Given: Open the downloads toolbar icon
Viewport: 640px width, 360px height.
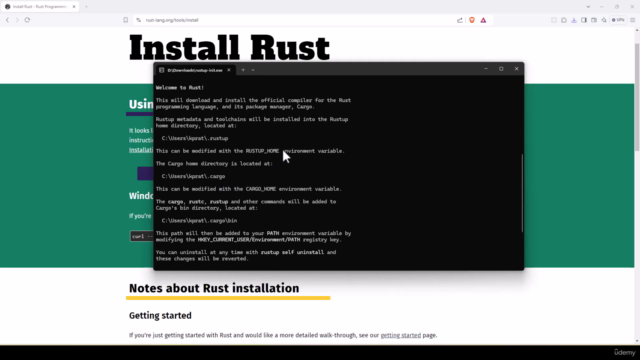Looking at the screenshot, I should (x=574, y=20).
